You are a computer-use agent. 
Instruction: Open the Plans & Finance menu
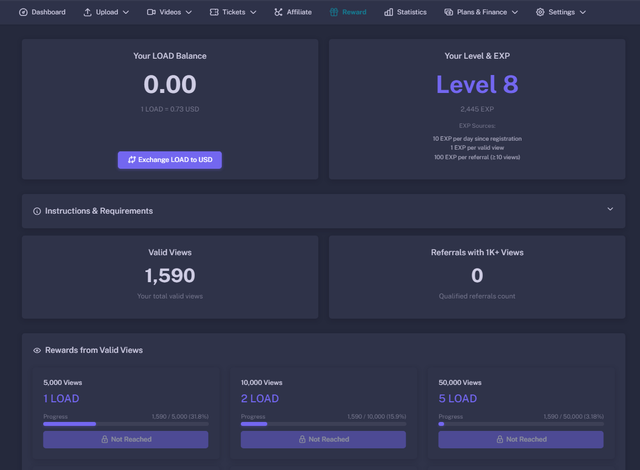[481, 12]
